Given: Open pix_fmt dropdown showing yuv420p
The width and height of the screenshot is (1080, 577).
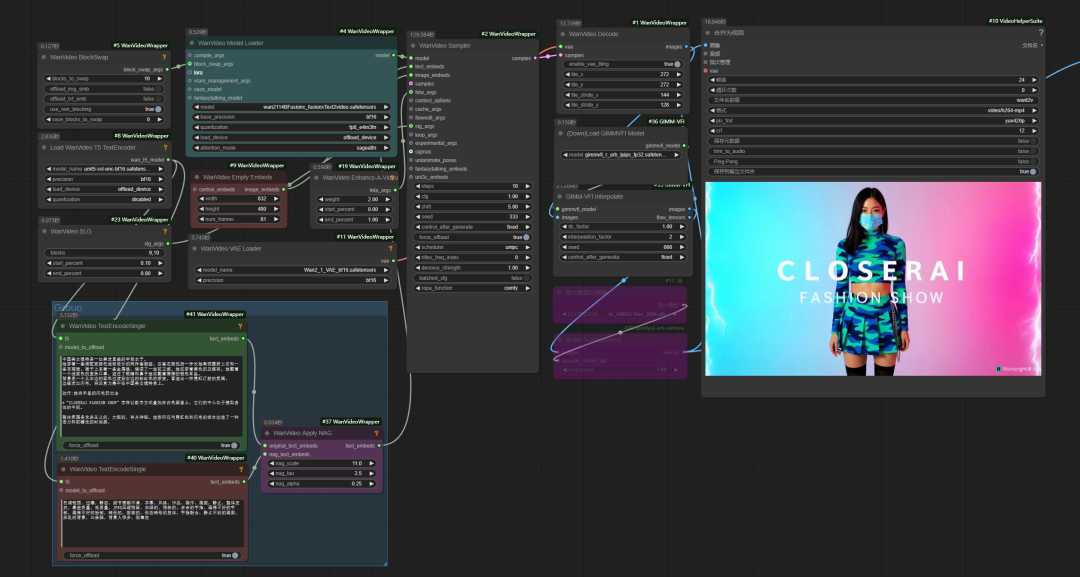Looking at the screenshot, I should (x=873, y=120).
